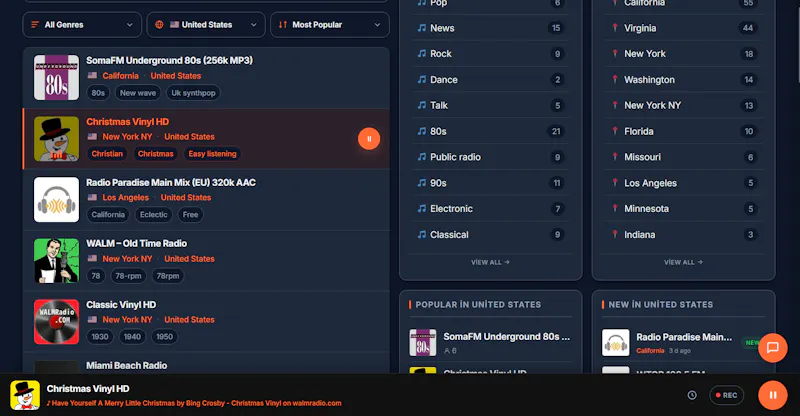Click the New York location pin icon

click(x=615, y=54)
